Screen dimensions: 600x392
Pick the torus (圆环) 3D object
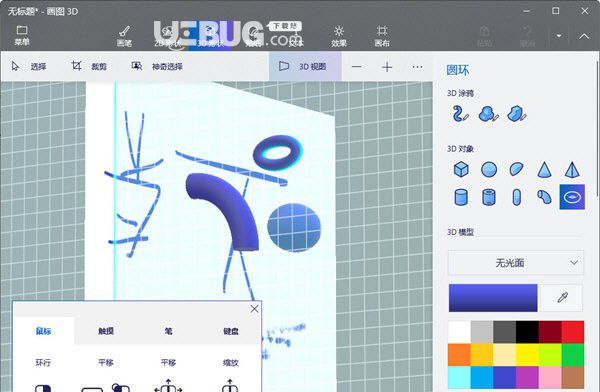(x=572, y=197)
